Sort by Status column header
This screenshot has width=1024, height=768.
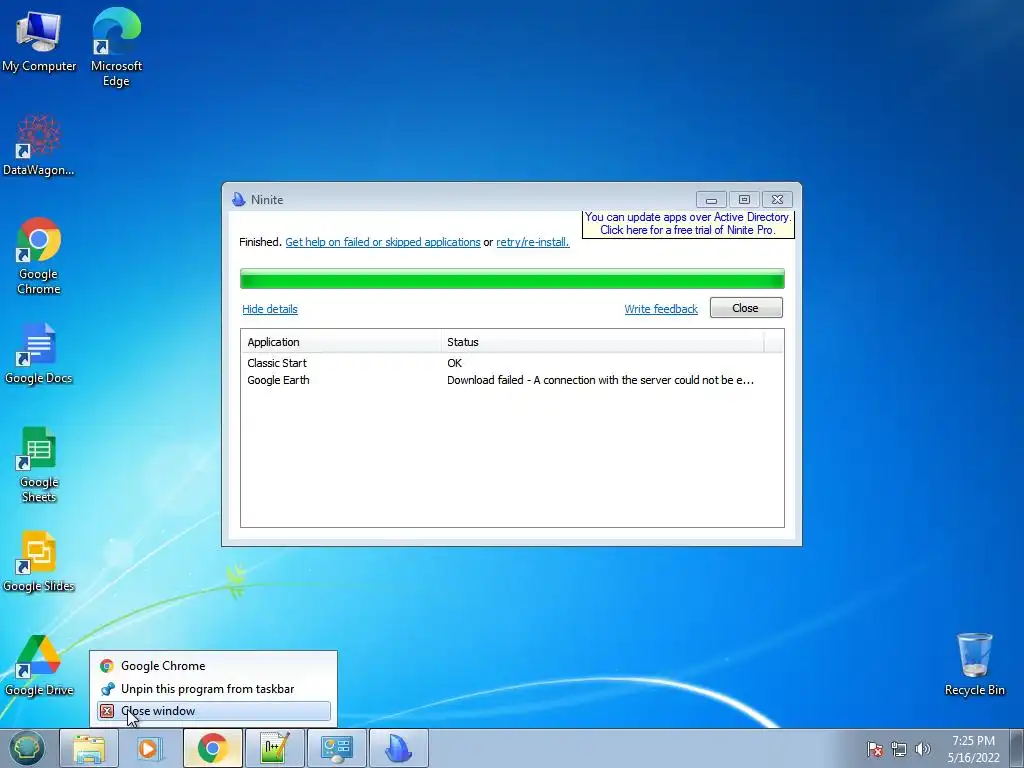(602, 342)
